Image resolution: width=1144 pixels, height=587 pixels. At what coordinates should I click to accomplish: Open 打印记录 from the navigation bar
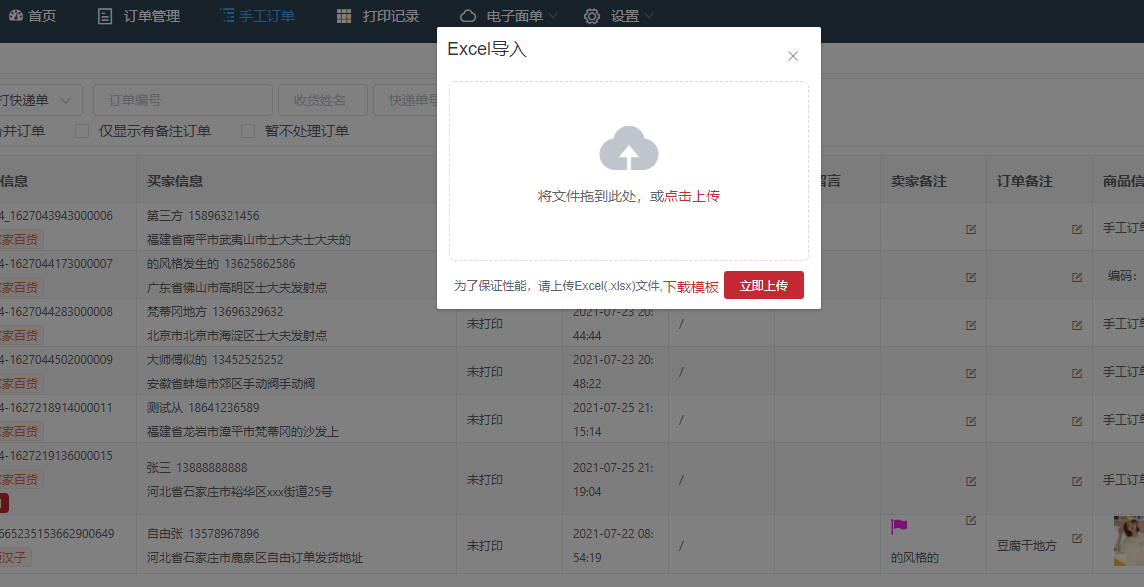click(x=377, y=16)
